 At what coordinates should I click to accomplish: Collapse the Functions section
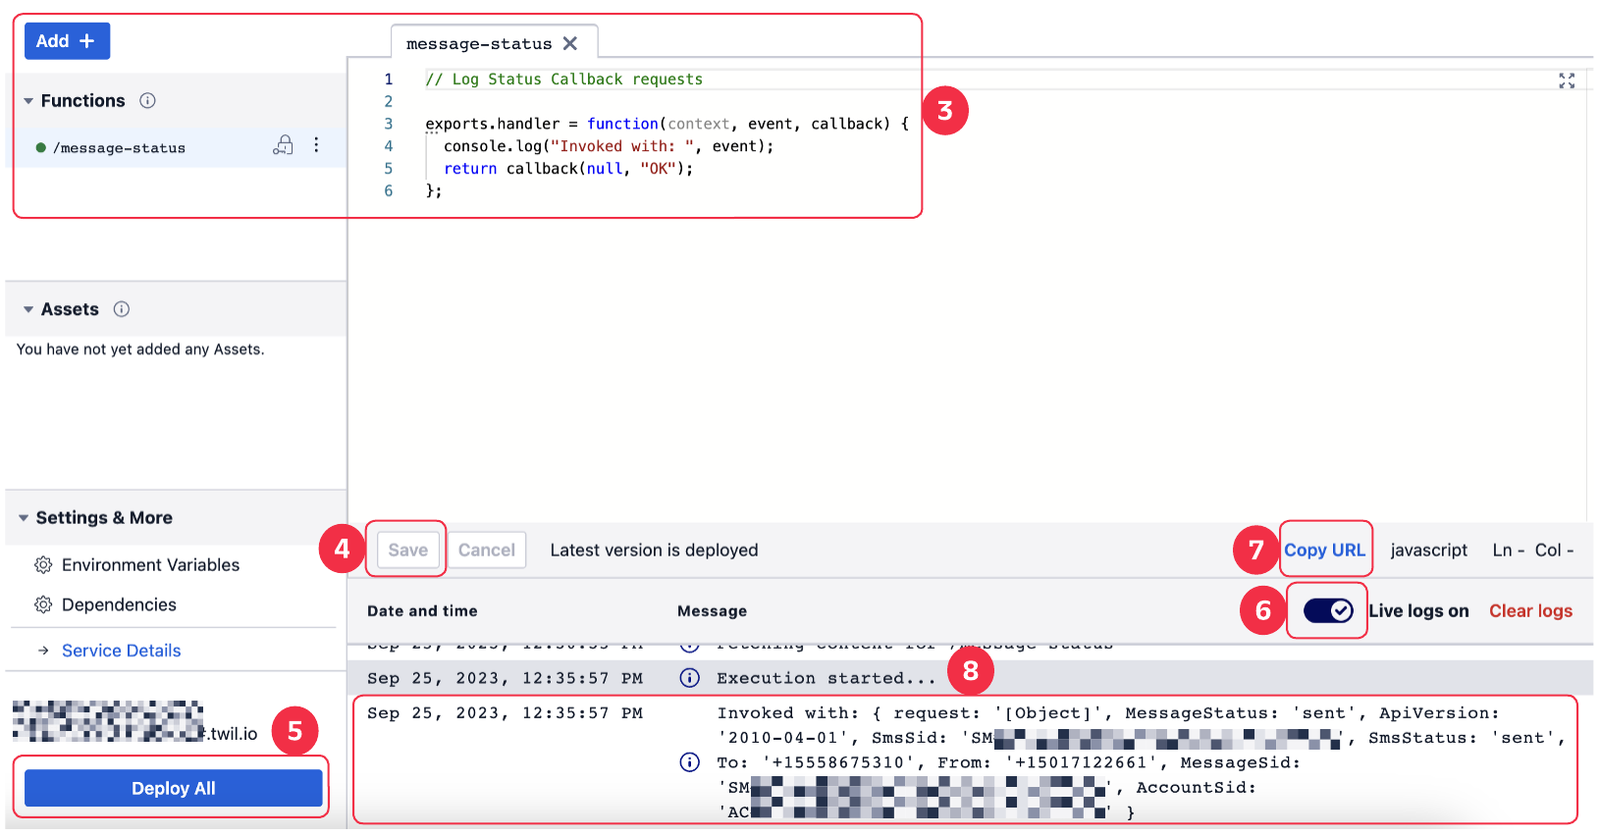tap(28, 101)
